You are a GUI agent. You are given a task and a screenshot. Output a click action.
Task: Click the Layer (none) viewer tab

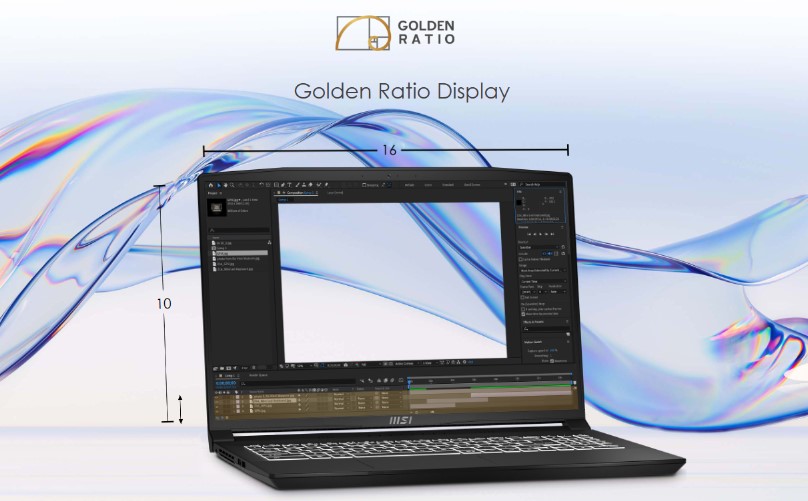[335, 193]
